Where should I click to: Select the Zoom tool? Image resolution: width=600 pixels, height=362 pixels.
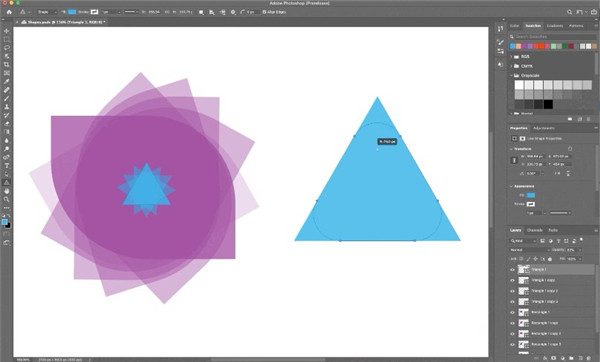click(x=7, y=199)
